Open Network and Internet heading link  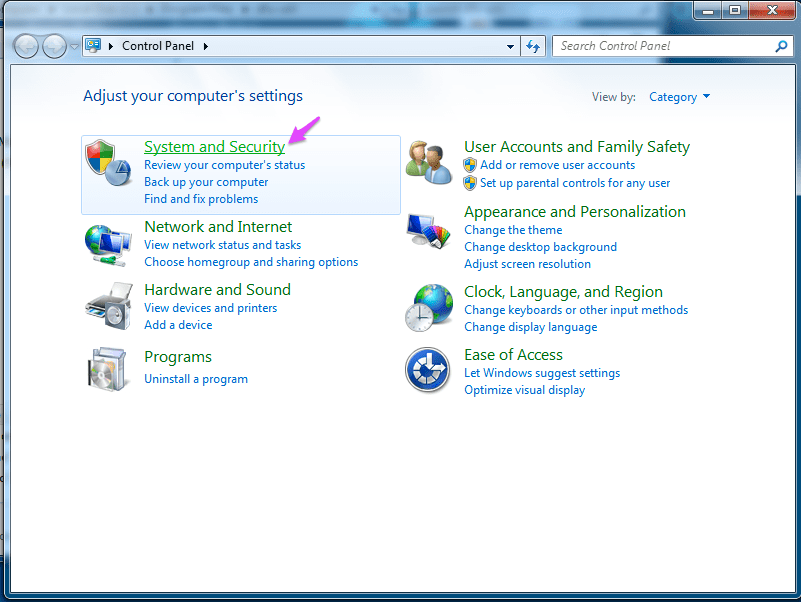218,226
